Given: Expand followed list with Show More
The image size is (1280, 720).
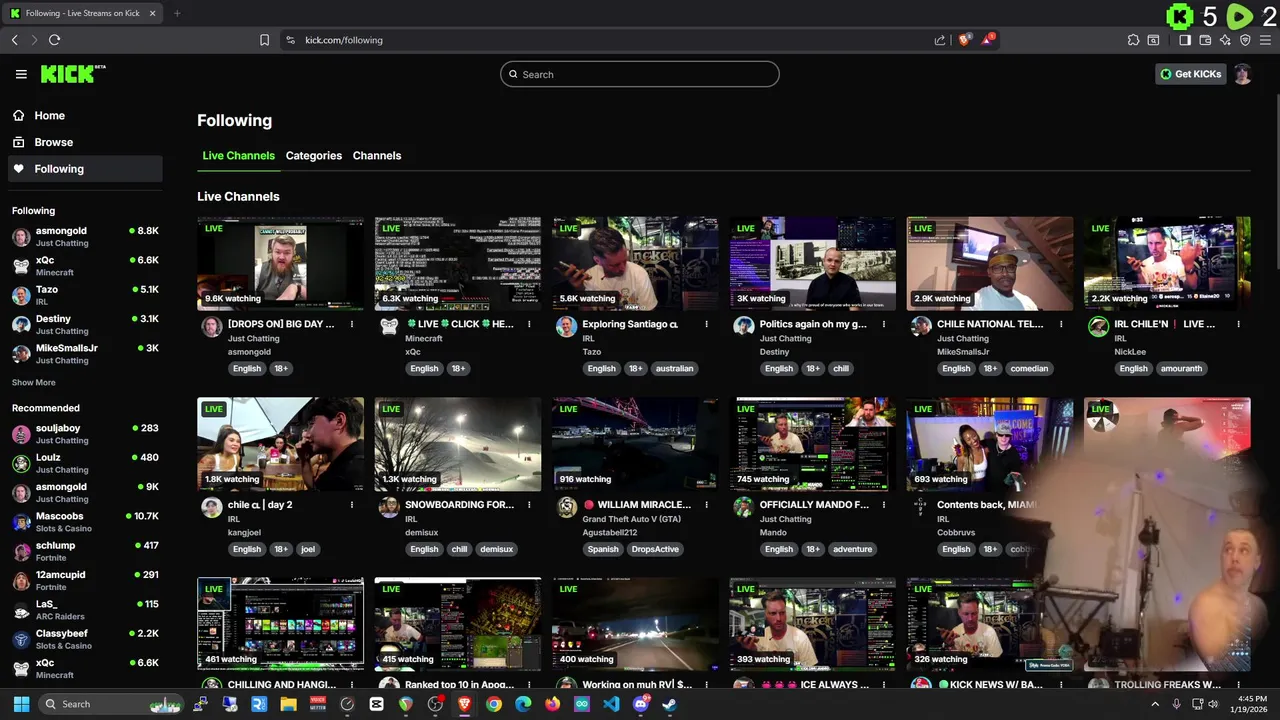Looking at the screenshot, I should pyautogui.click(x=34, y=382).
